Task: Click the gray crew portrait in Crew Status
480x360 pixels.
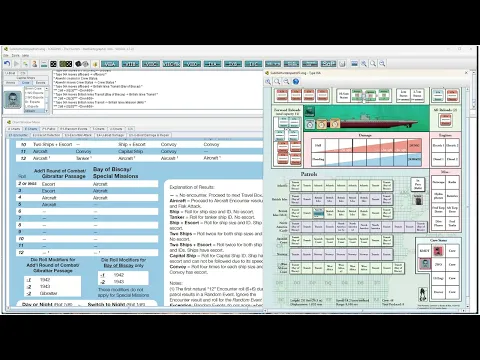Action: [x=424, y=264]
